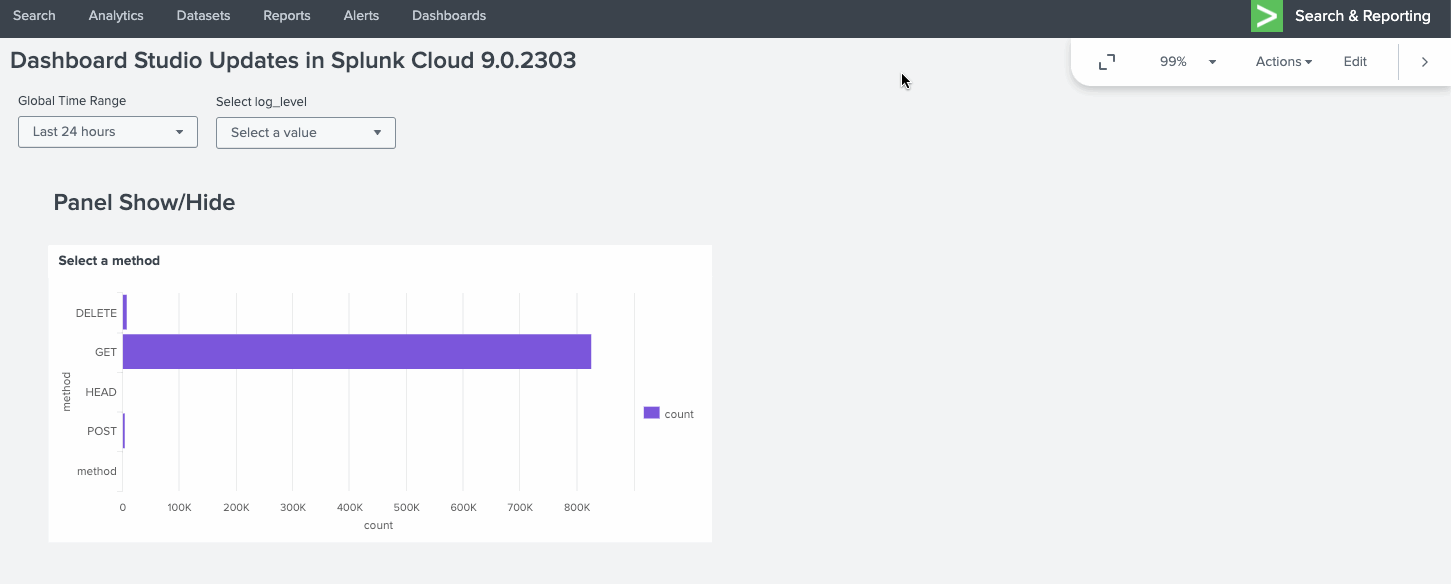
Task: Click the 99% zoom value
Action: click(x=1173, y=62)
